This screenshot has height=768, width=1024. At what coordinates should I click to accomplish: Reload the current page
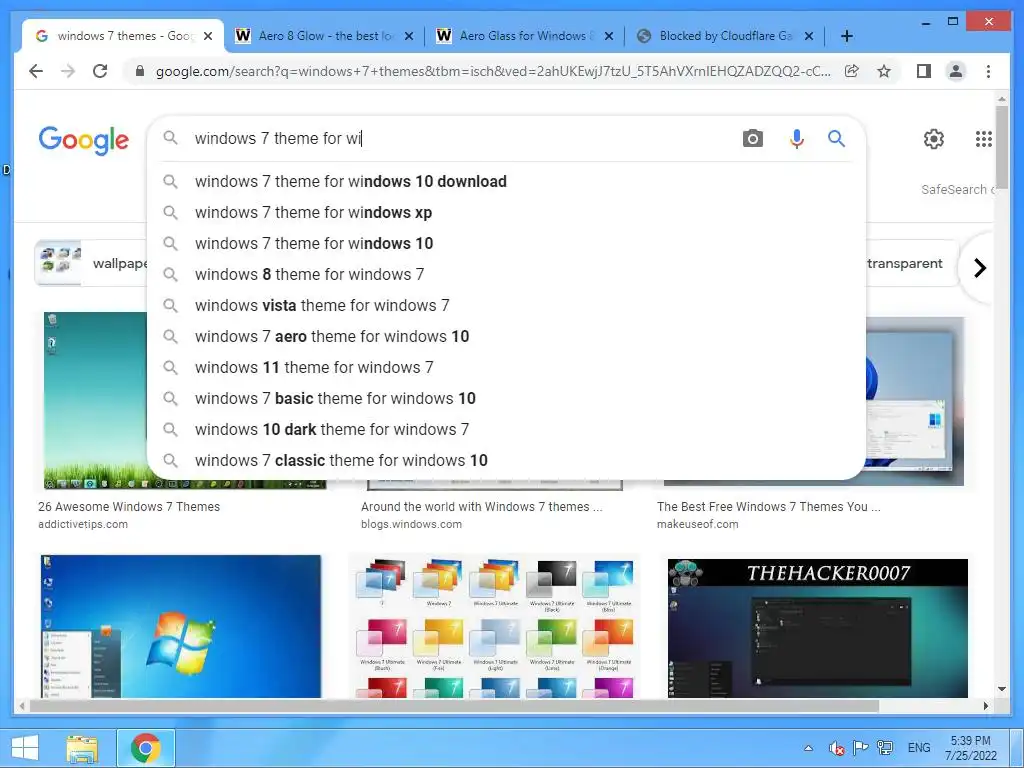point(100,71)
